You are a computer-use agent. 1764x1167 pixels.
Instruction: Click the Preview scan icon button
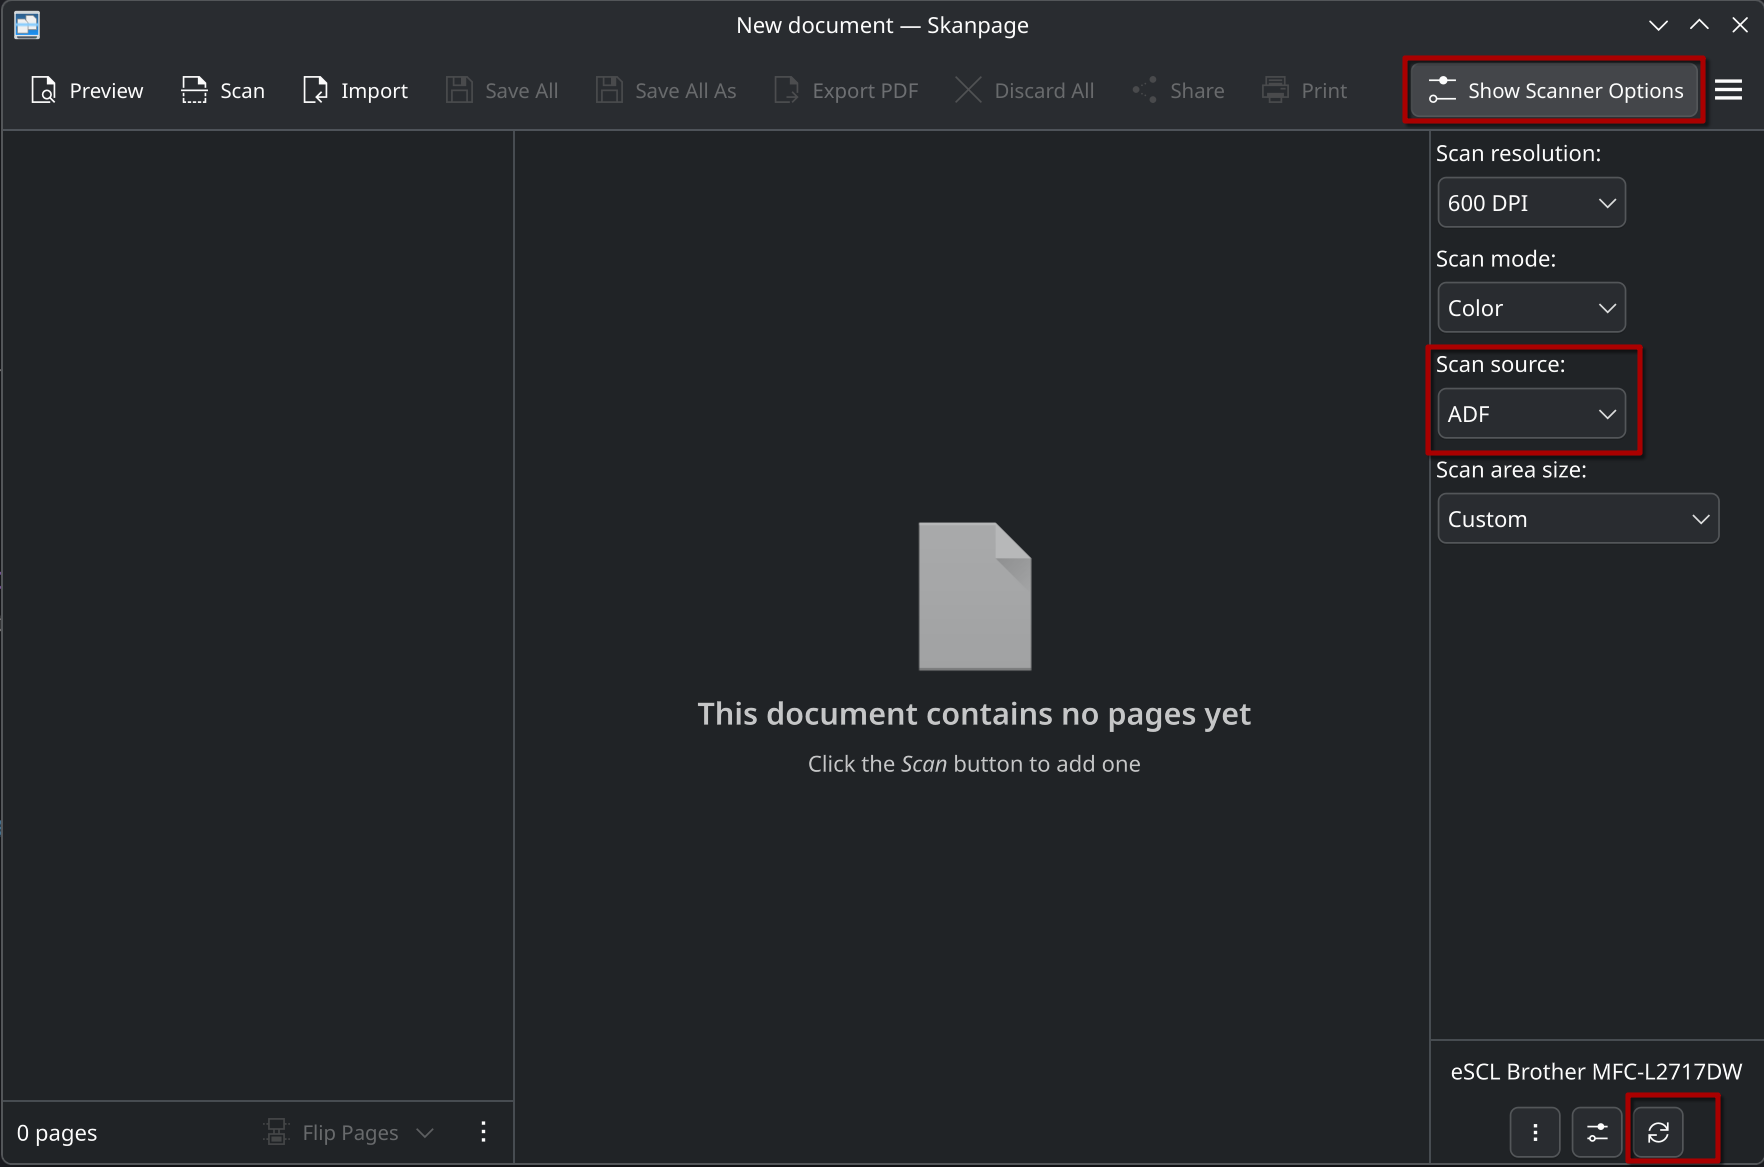87,91
